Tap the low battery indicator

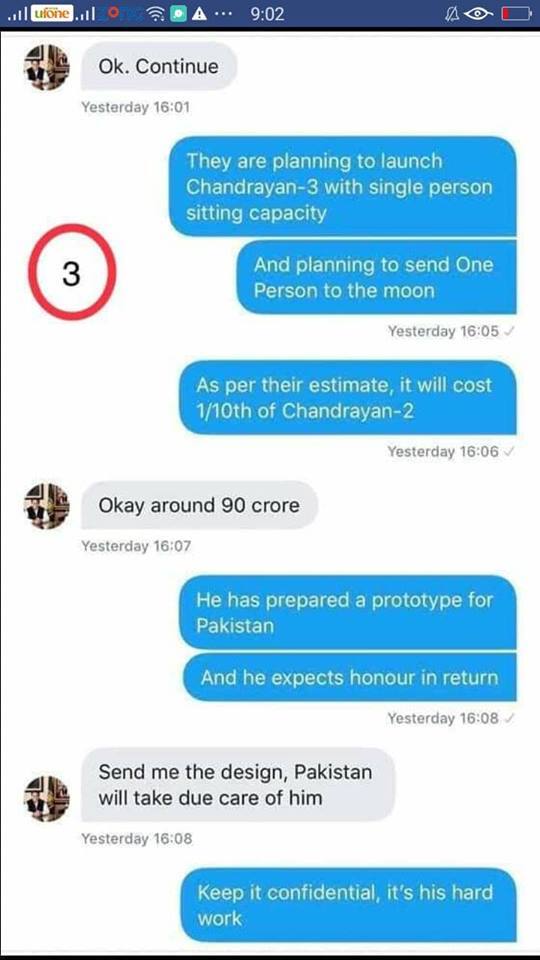tap(516, 13)
